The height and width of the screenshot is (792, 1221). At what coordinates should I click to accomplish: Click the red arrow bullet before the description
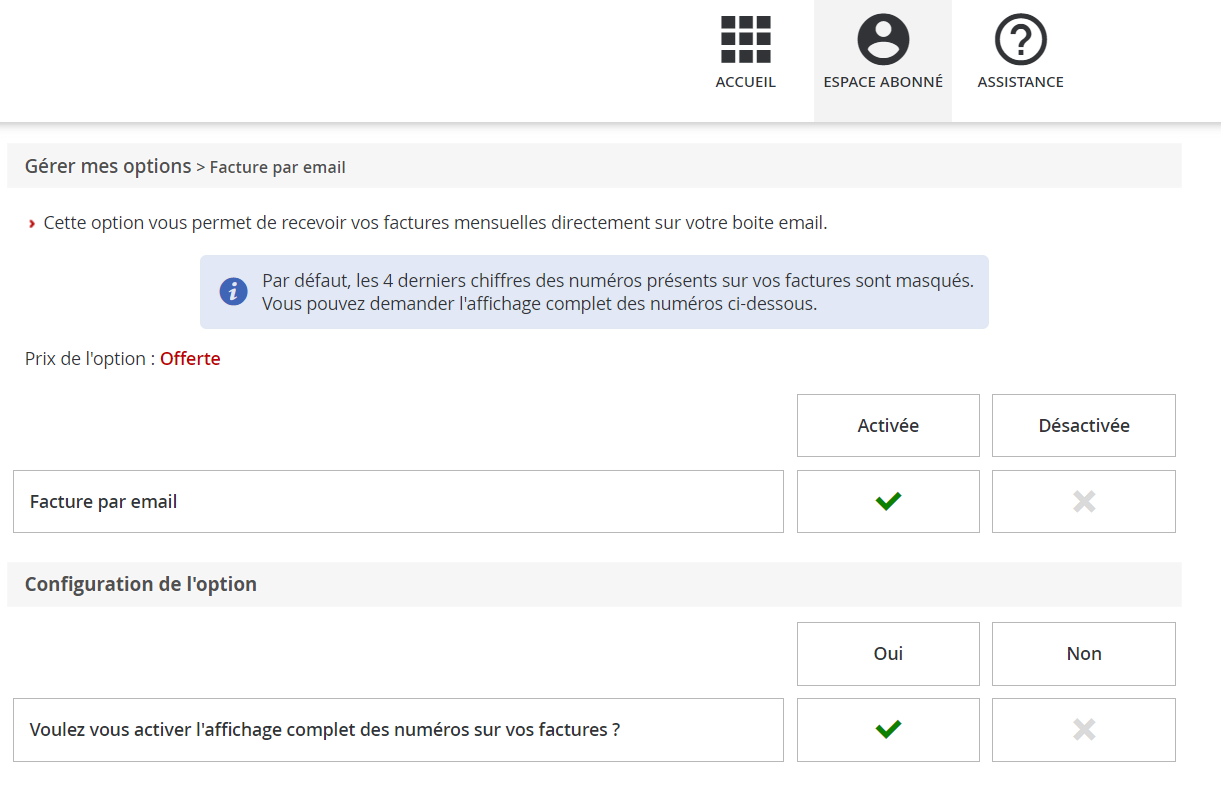tap(32, 223)
